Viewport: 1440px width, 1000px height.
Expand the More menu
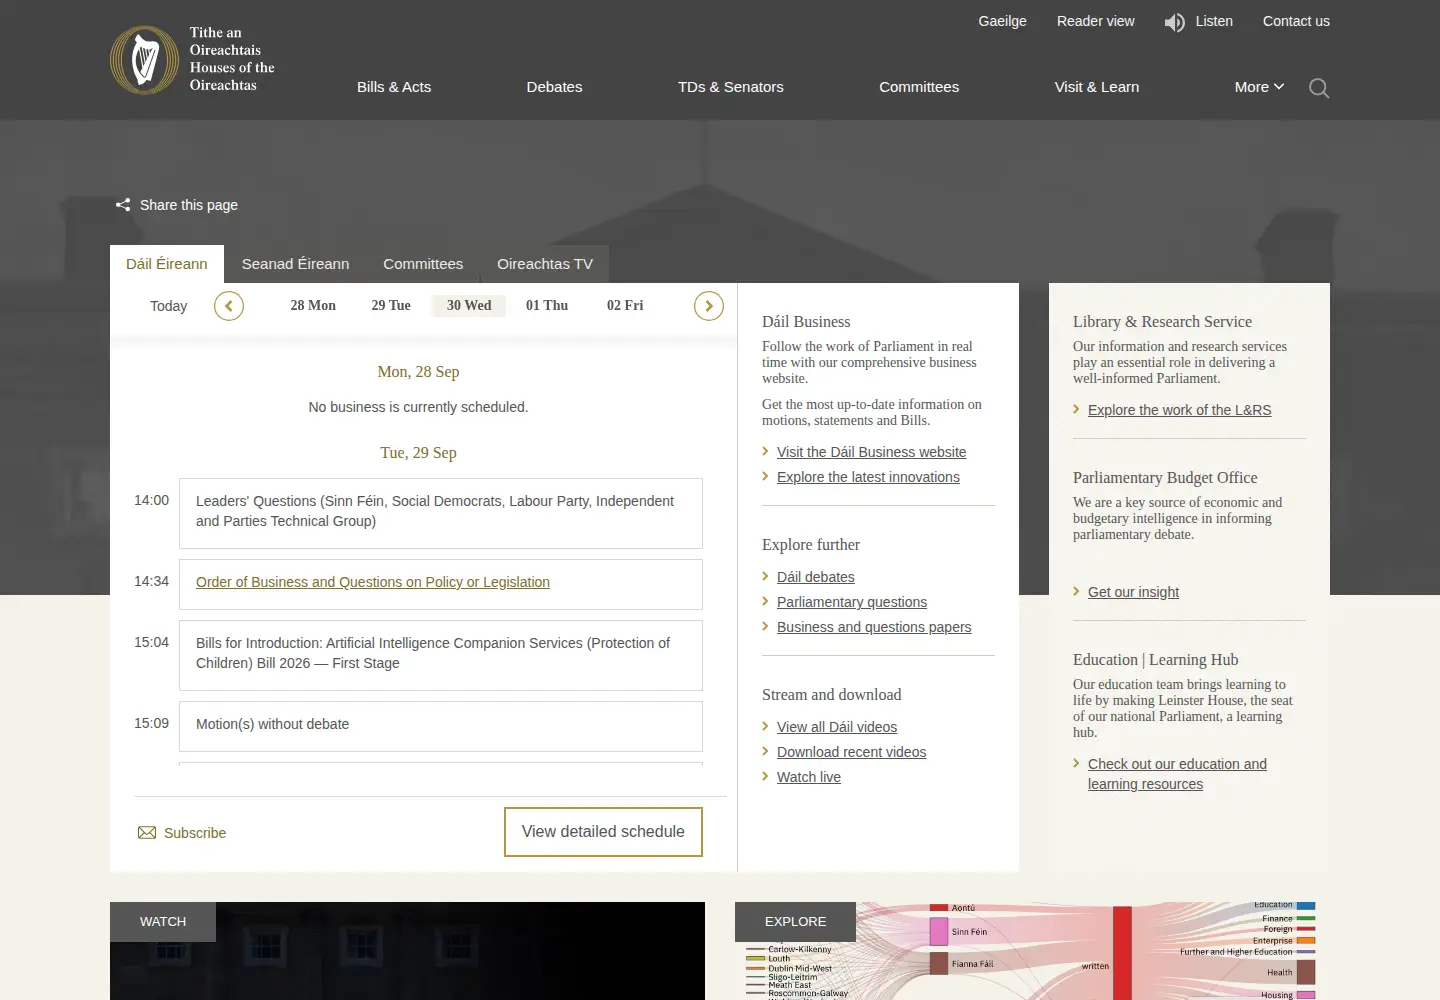tap(1259, 87)
